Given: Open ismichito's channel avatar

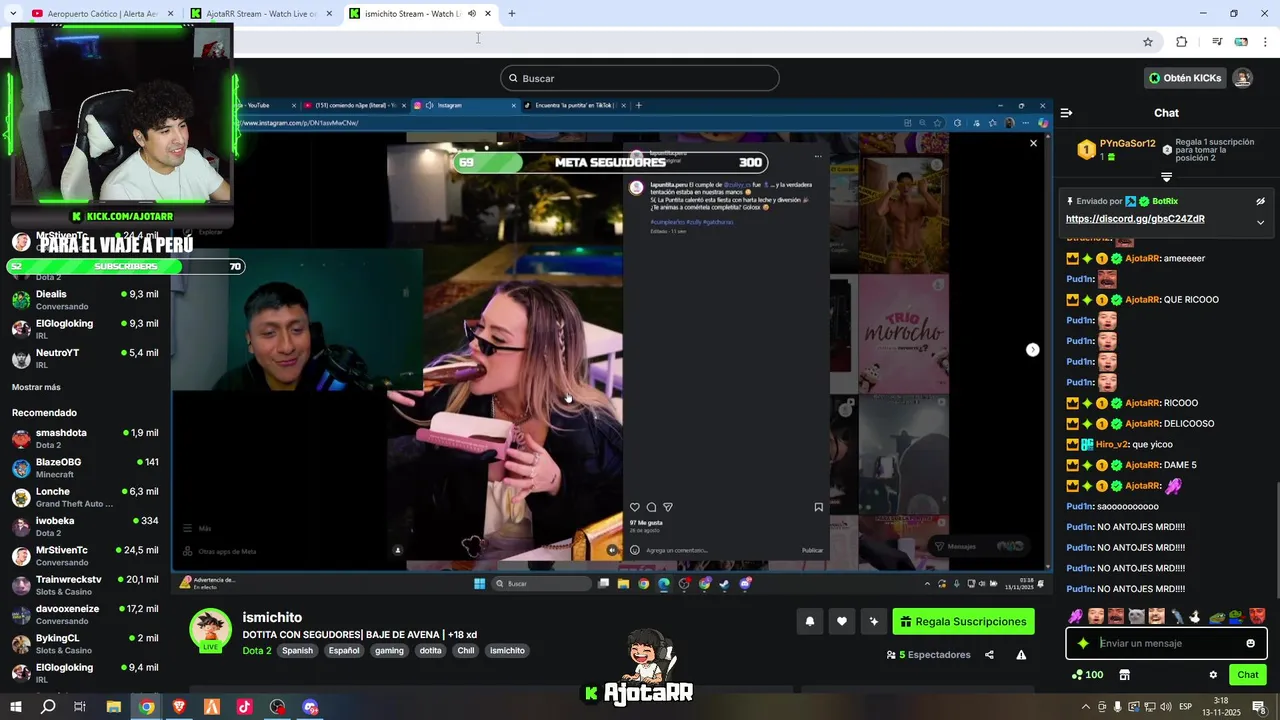Looking at the screenshot, I should (x=210, y=628).
